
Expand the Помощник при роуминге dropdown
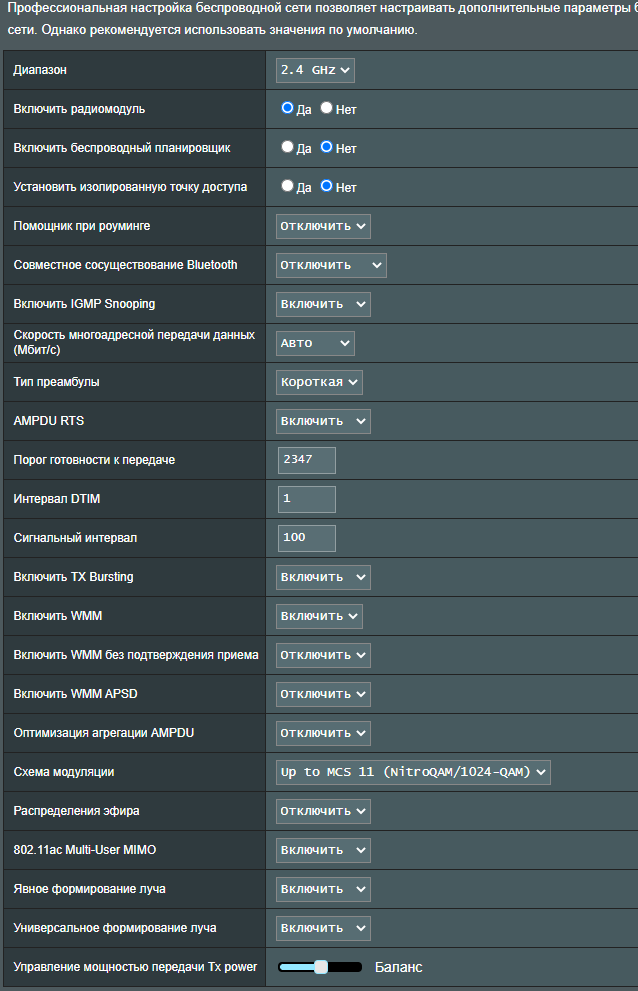(323, 226)
